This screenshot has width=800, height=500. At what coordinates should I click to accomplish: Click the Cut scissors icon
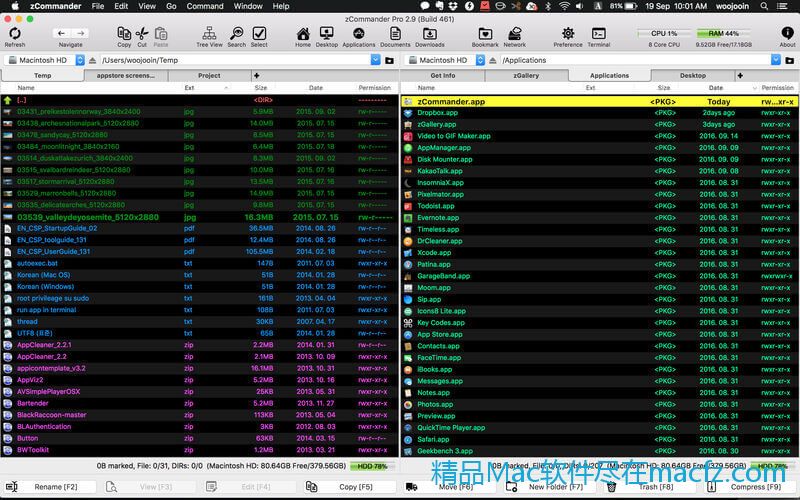142,34
